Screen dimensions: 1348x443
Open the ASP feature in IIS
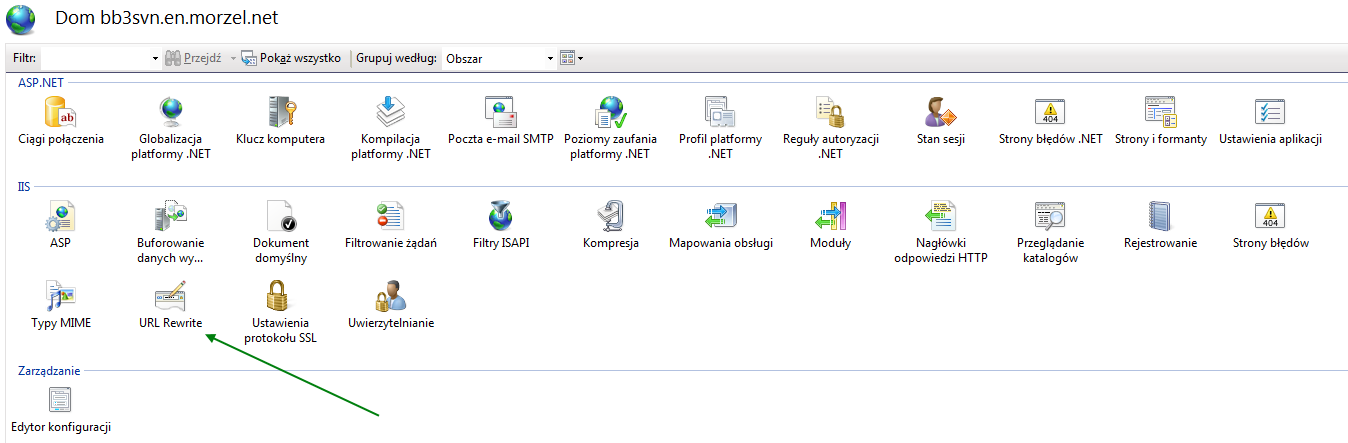[x=60, y=226]
